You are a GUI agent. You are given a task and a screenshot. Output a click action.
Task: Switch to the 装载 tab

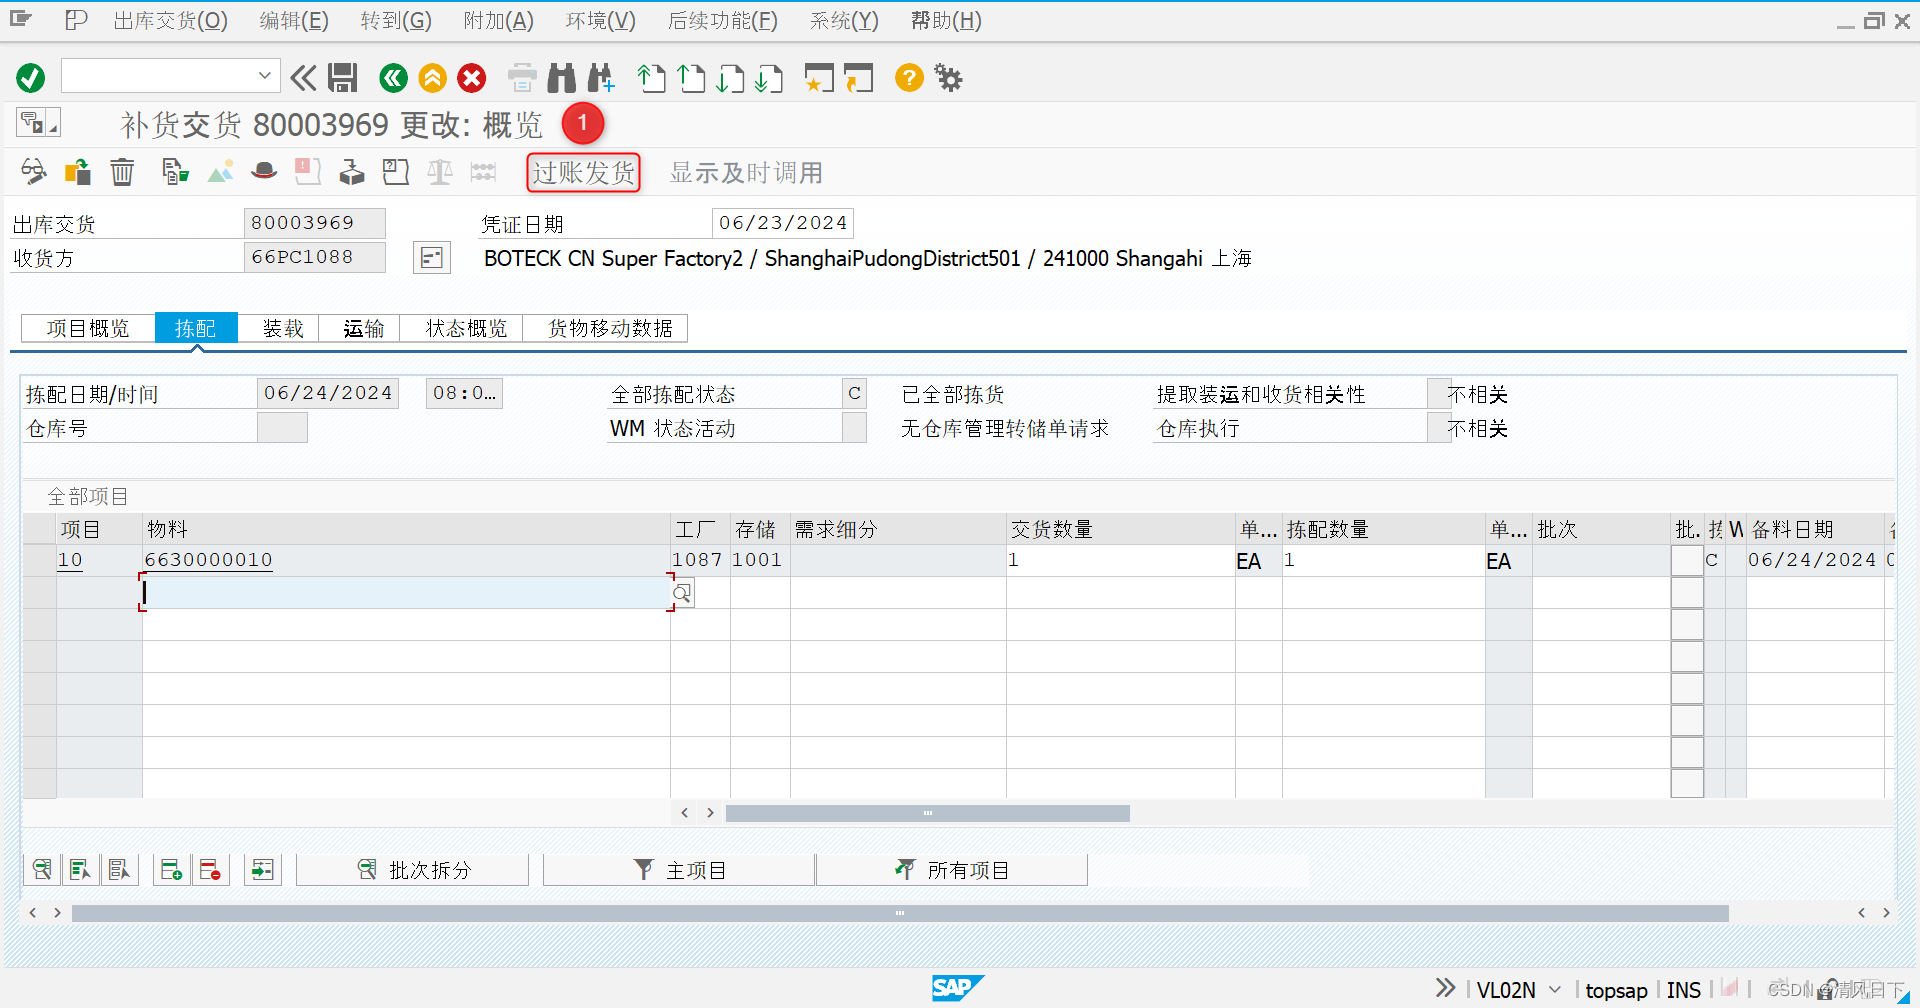(282, 327)
